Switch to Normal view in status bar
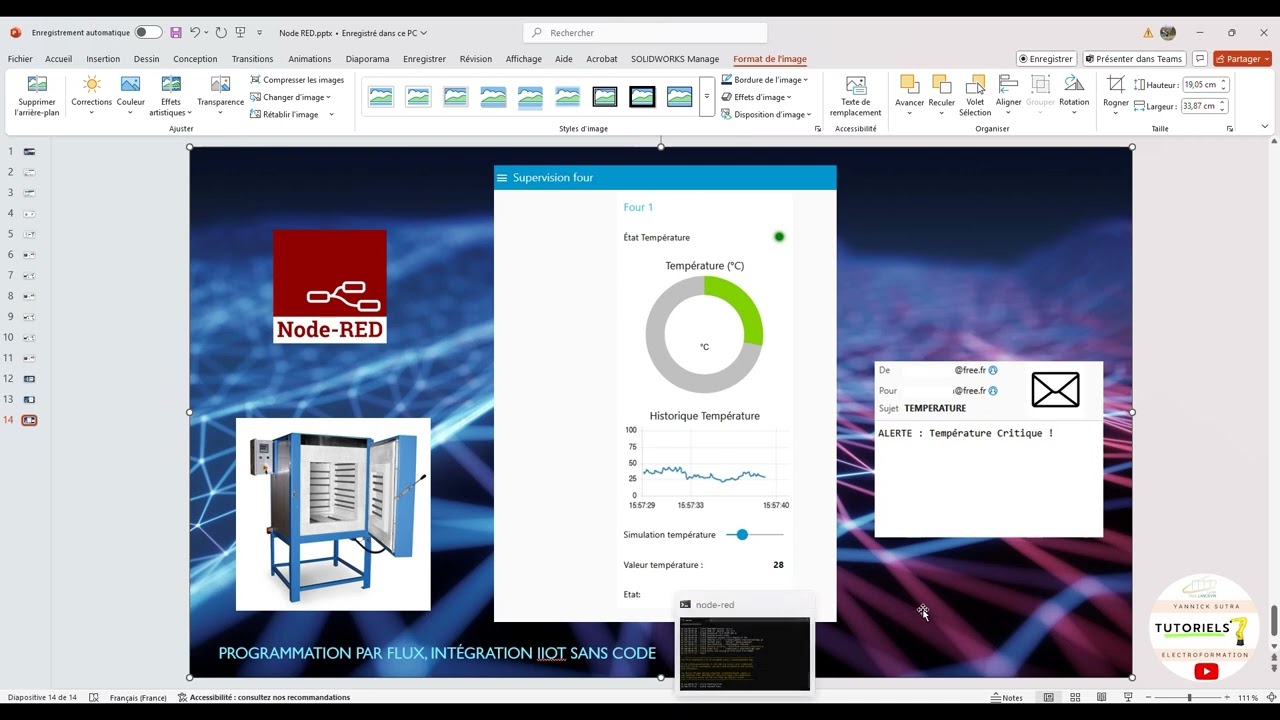The height and width of the screenshot is (720, 1280). click(x=1049, y=697)
